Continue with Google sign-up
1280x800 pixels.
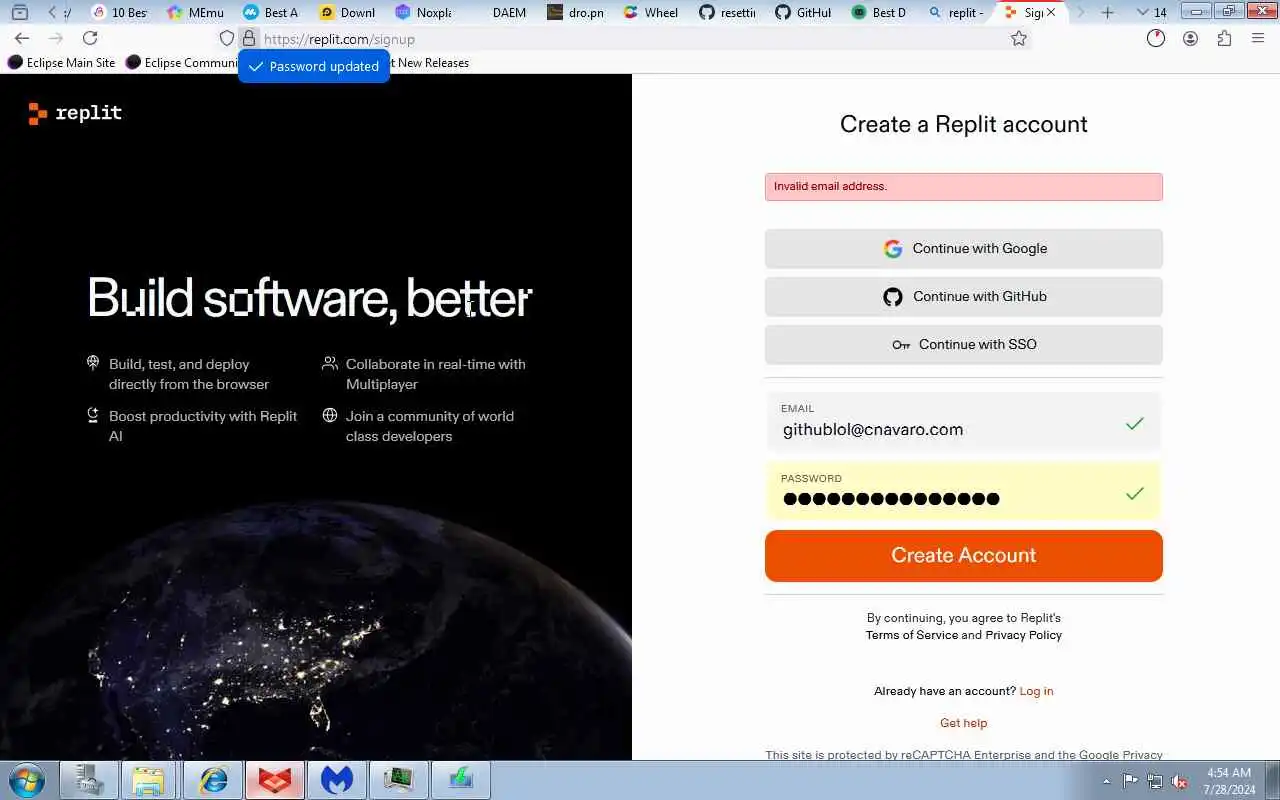[963, 249]
